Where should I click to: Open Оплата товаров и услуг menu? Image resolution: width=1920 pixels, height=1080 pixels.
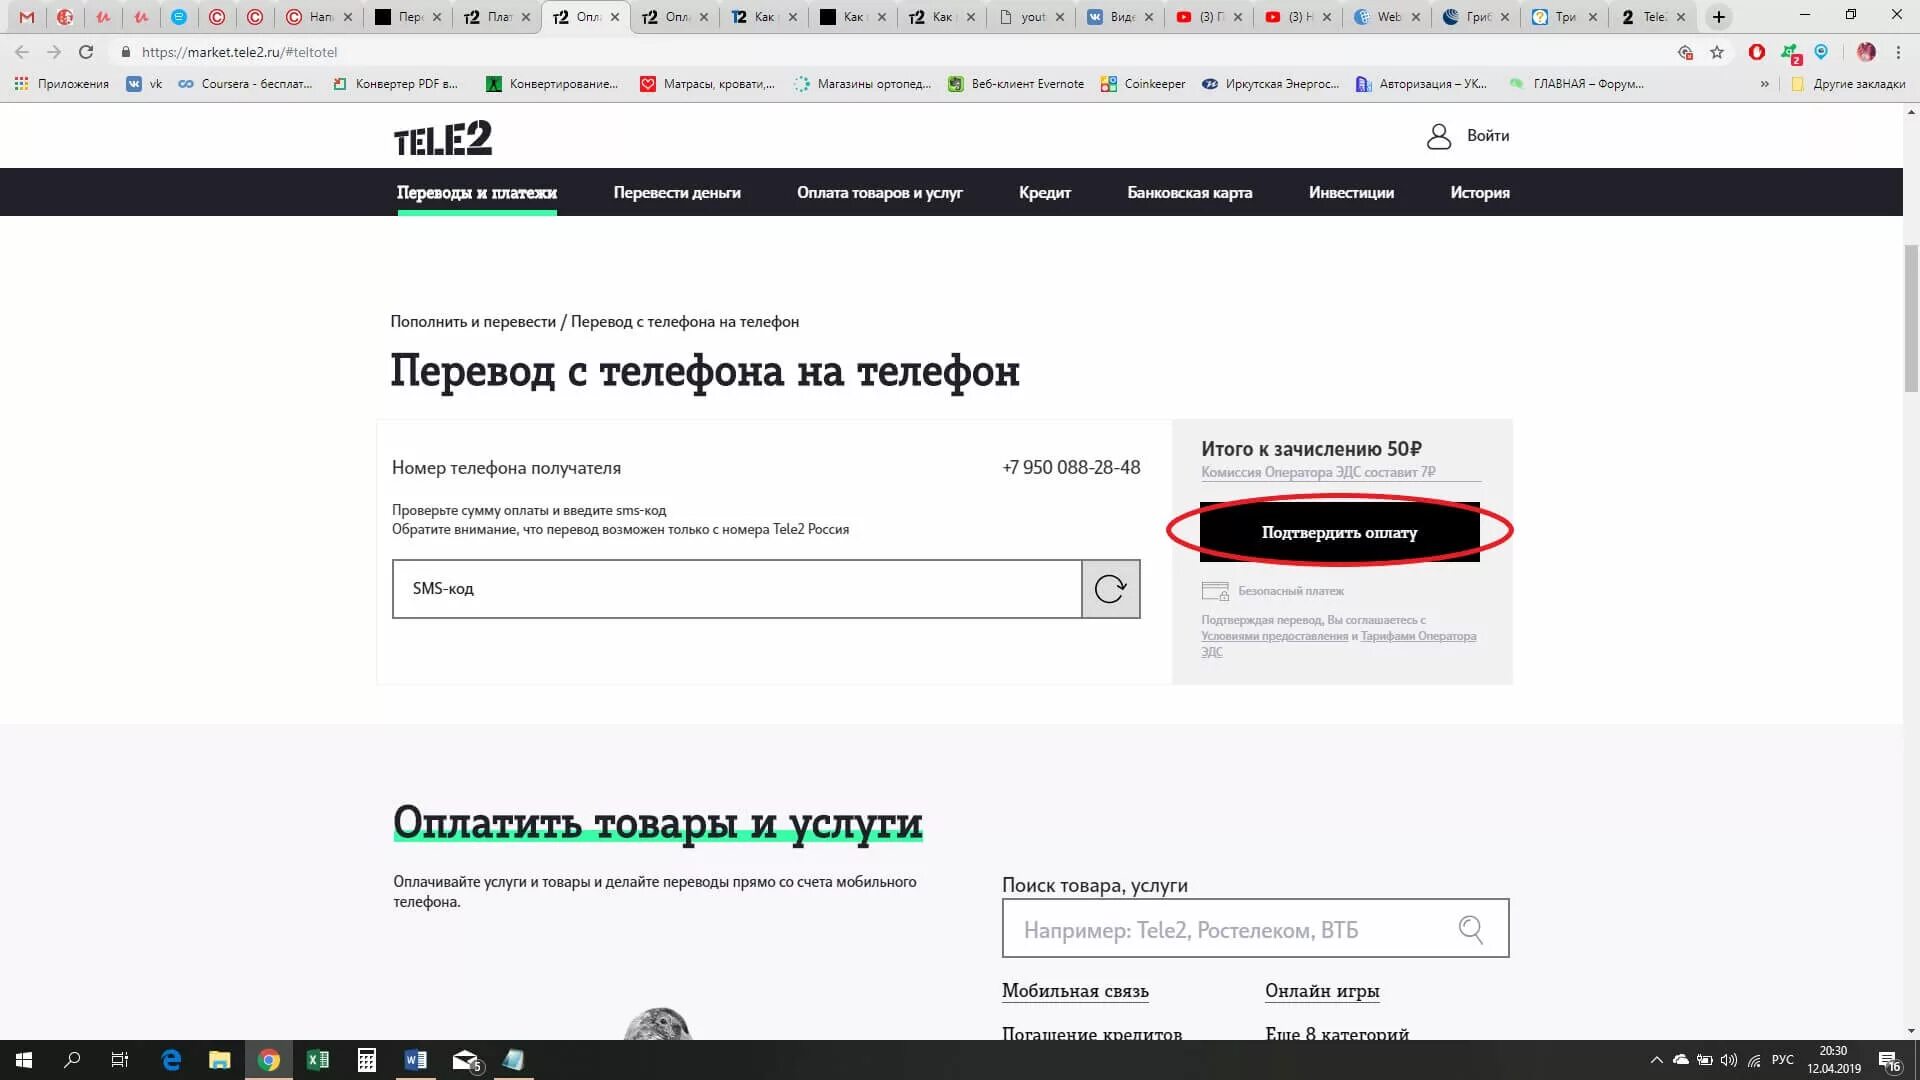click(880, 193)
